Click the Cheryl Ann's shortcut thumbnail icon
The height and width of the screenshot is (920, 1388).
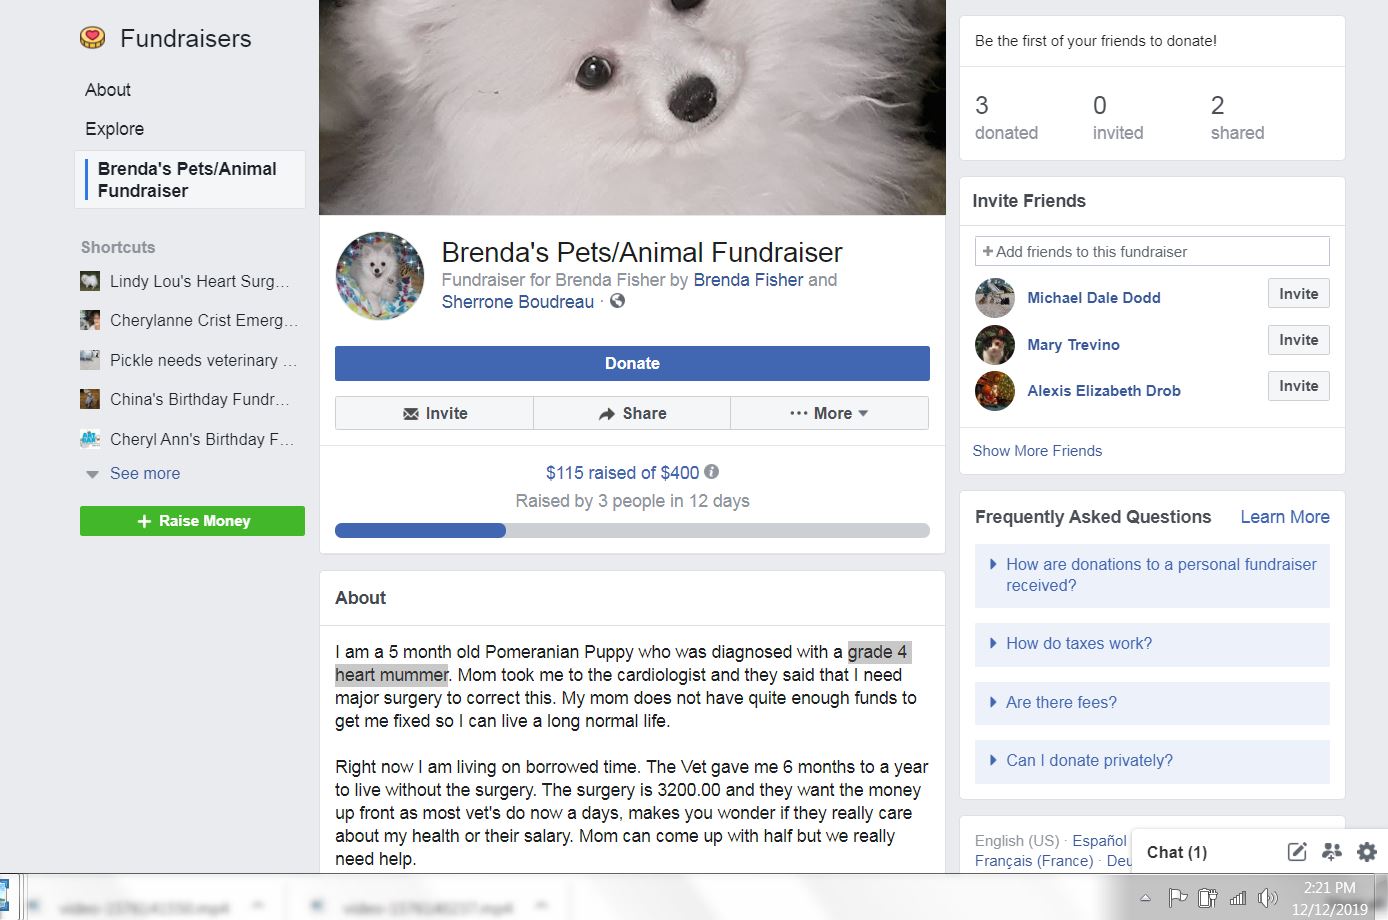[90, 438]
